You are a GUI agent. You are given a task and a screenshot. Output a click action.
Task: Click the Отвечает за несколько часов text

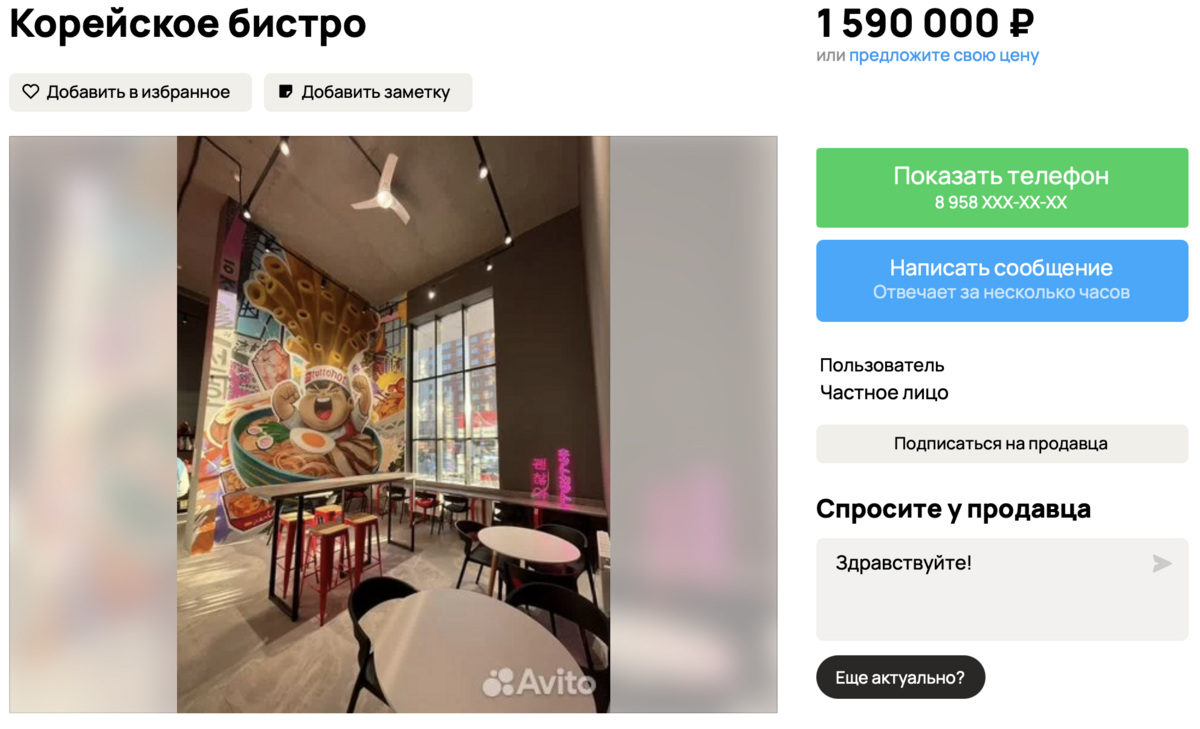[x=1001, y=293]
